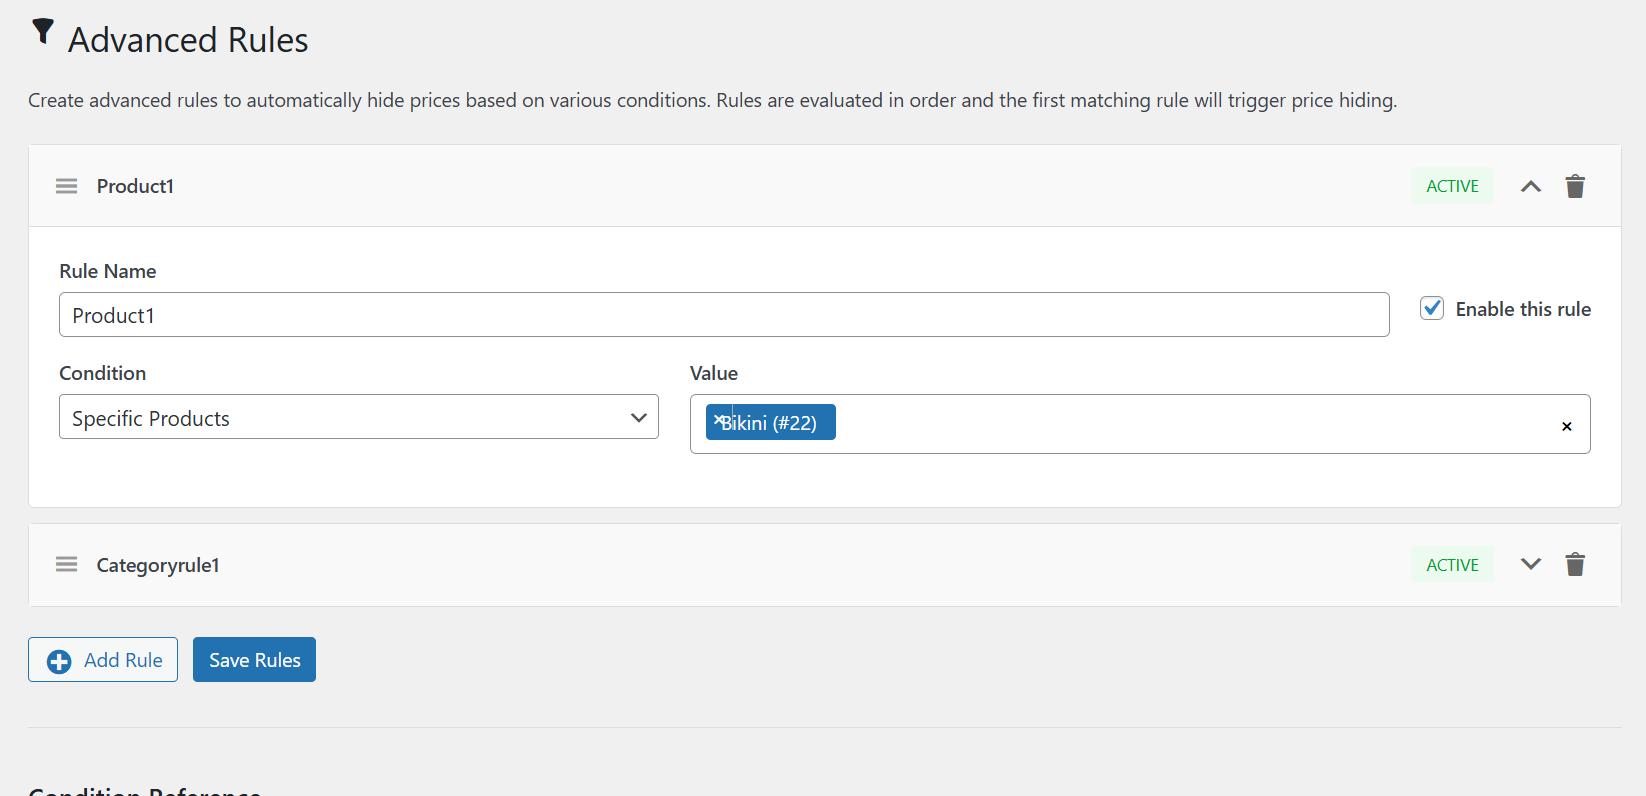Screen dimensions: 1646x796
Task: Click the Bikini (#22) selected tag
Action: (771, 422)
